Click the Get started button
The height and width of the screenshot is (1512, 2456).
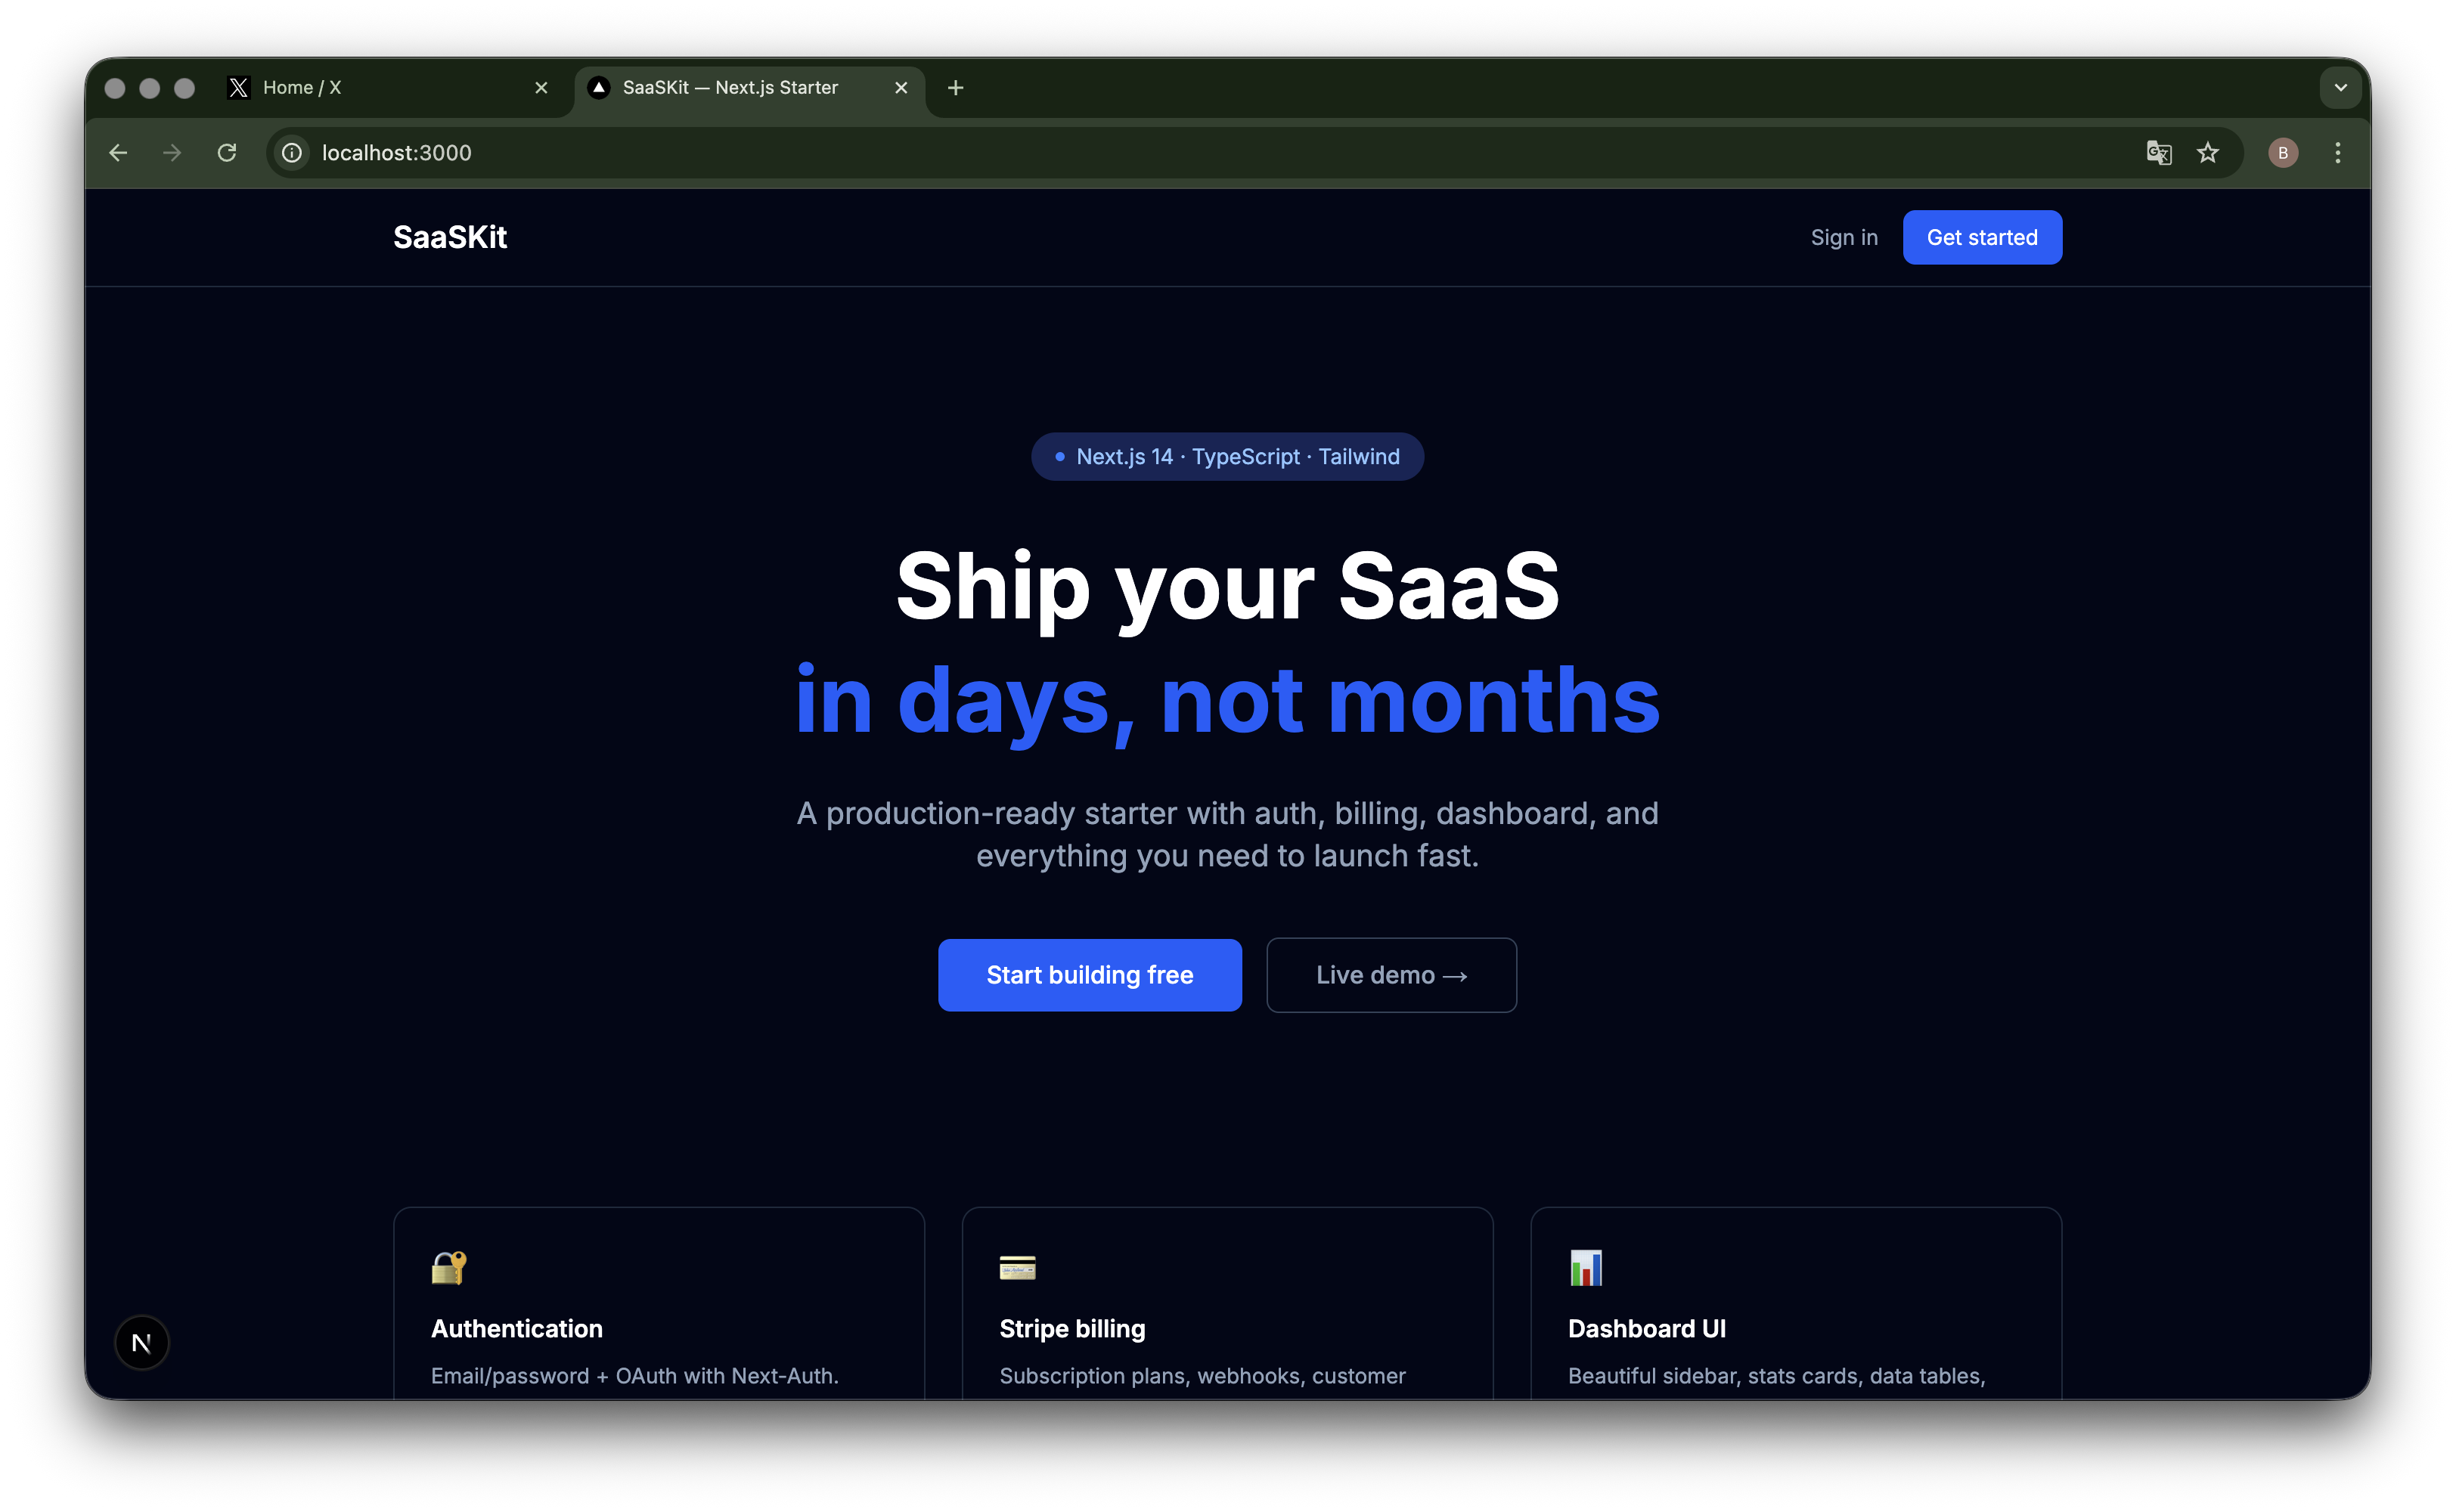click(x=1981, y=237)
